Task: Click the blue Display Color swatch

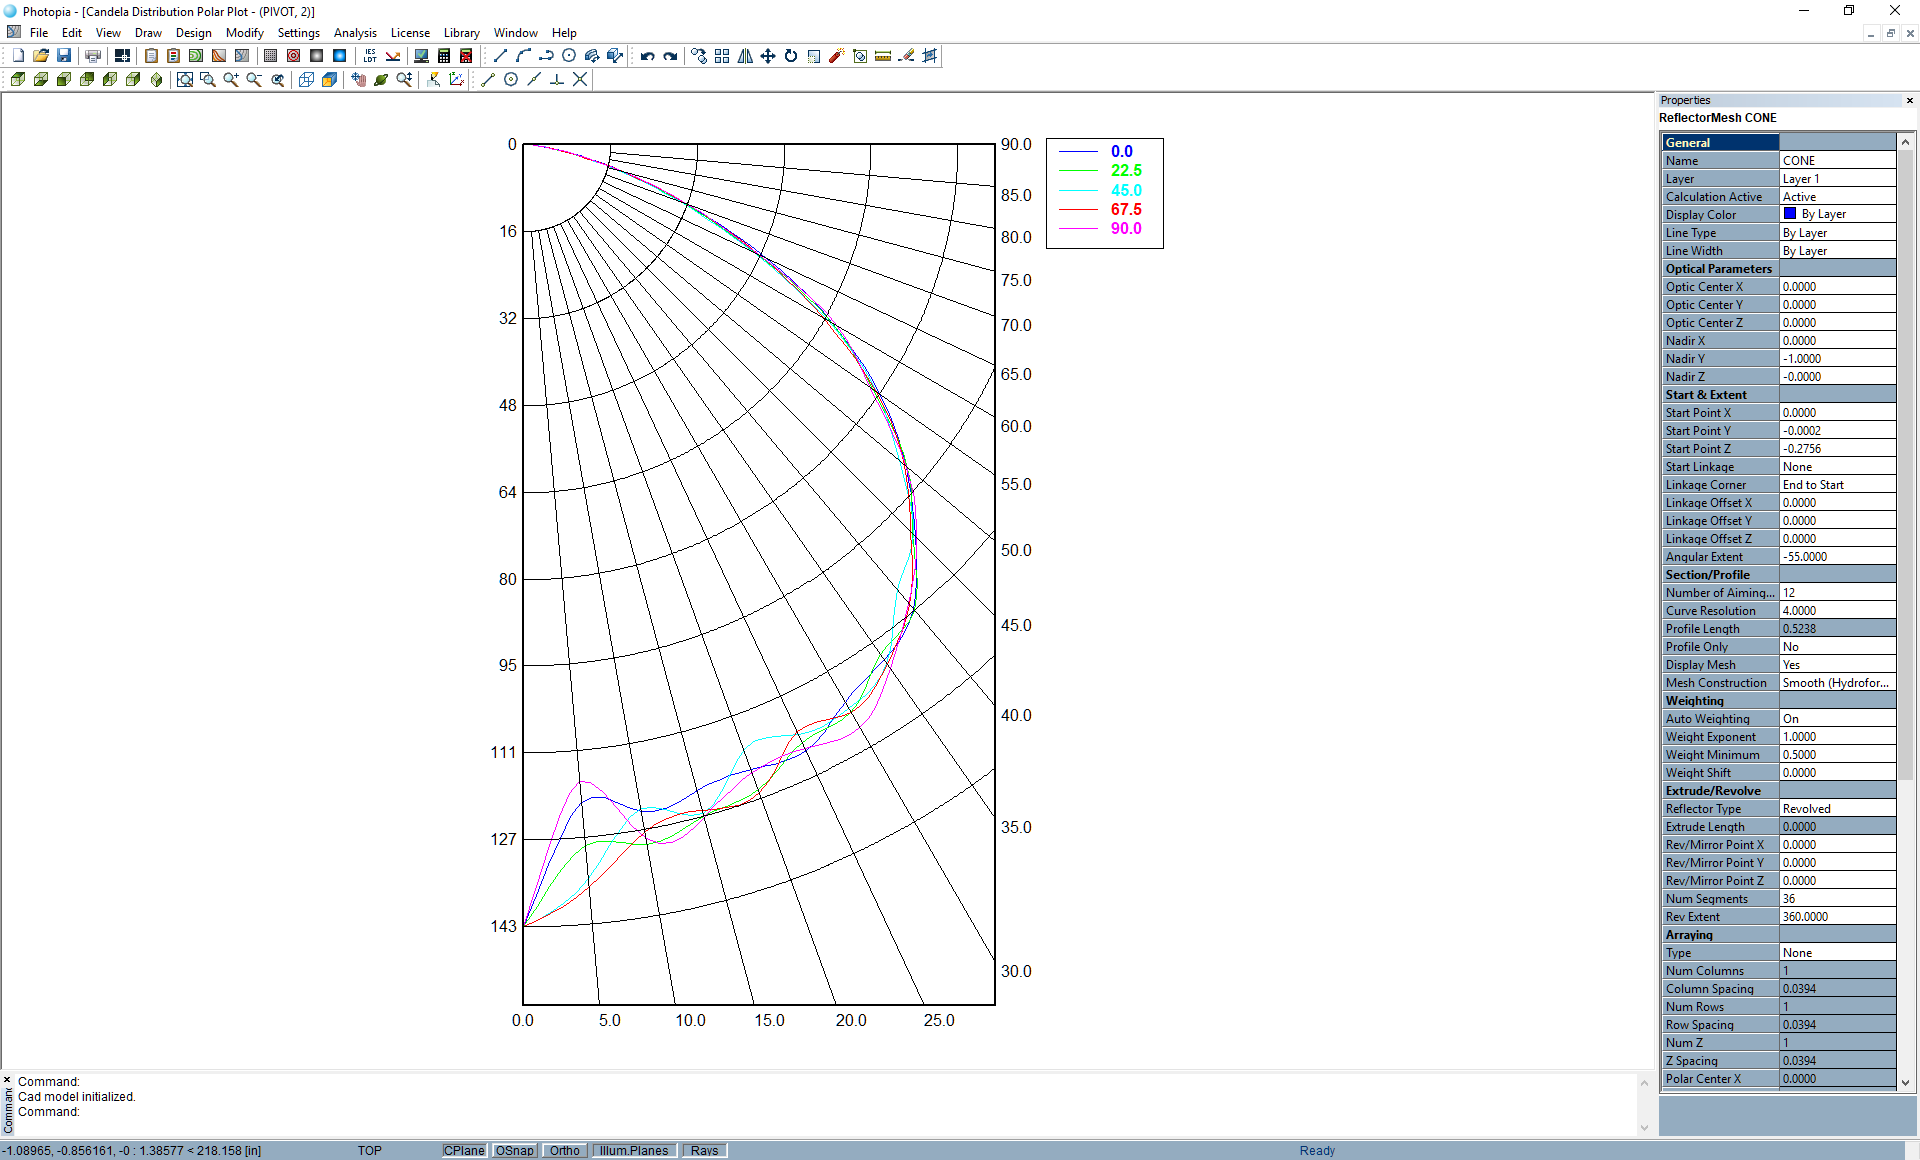Action: pos(1790,214)
